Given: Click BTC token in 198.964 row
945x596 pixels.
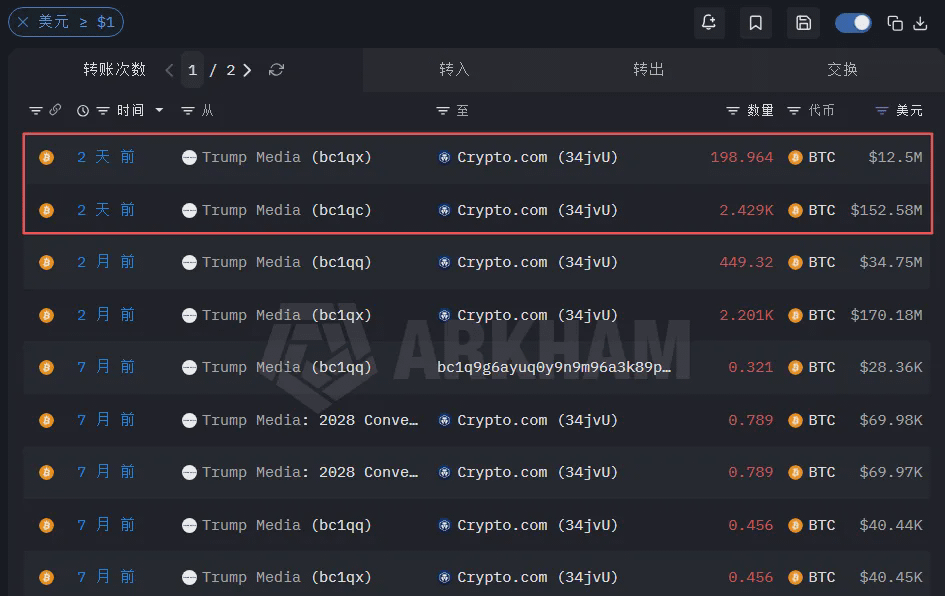Looking at the screenshot, I should click(812, 158).
